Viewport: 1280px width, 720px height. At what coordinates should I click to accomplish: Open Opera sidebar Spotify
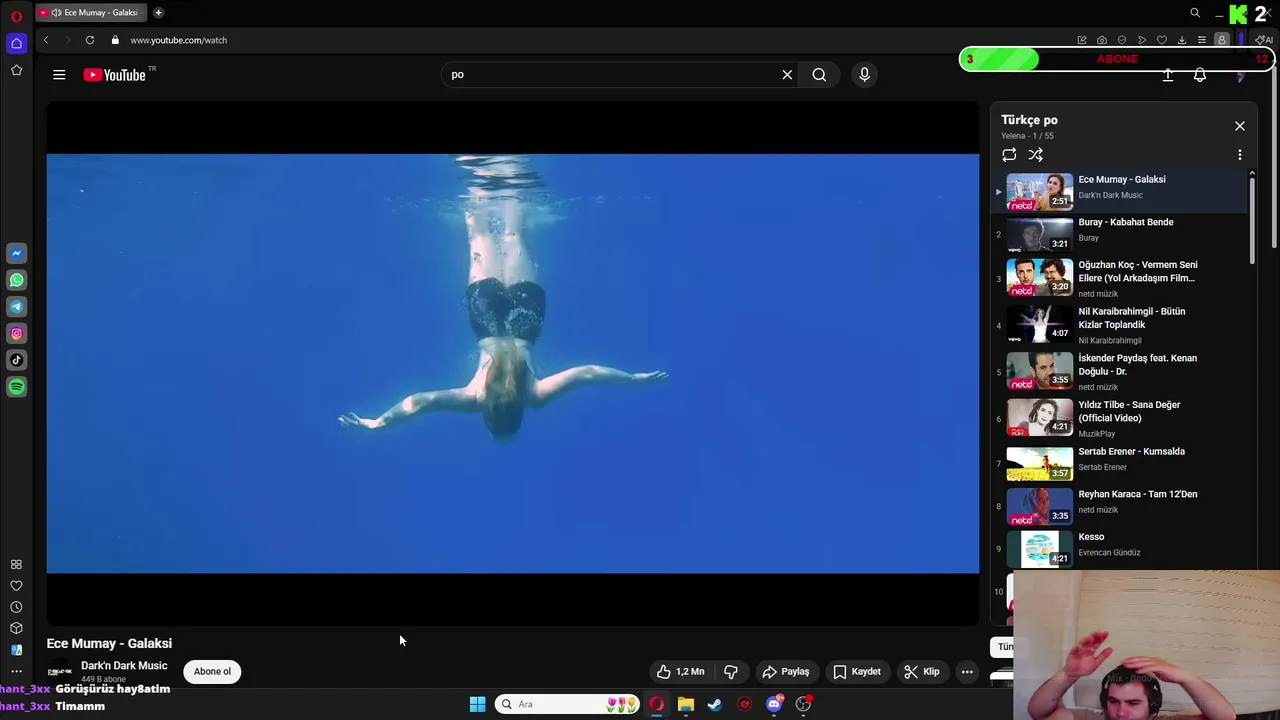point(17,386)
